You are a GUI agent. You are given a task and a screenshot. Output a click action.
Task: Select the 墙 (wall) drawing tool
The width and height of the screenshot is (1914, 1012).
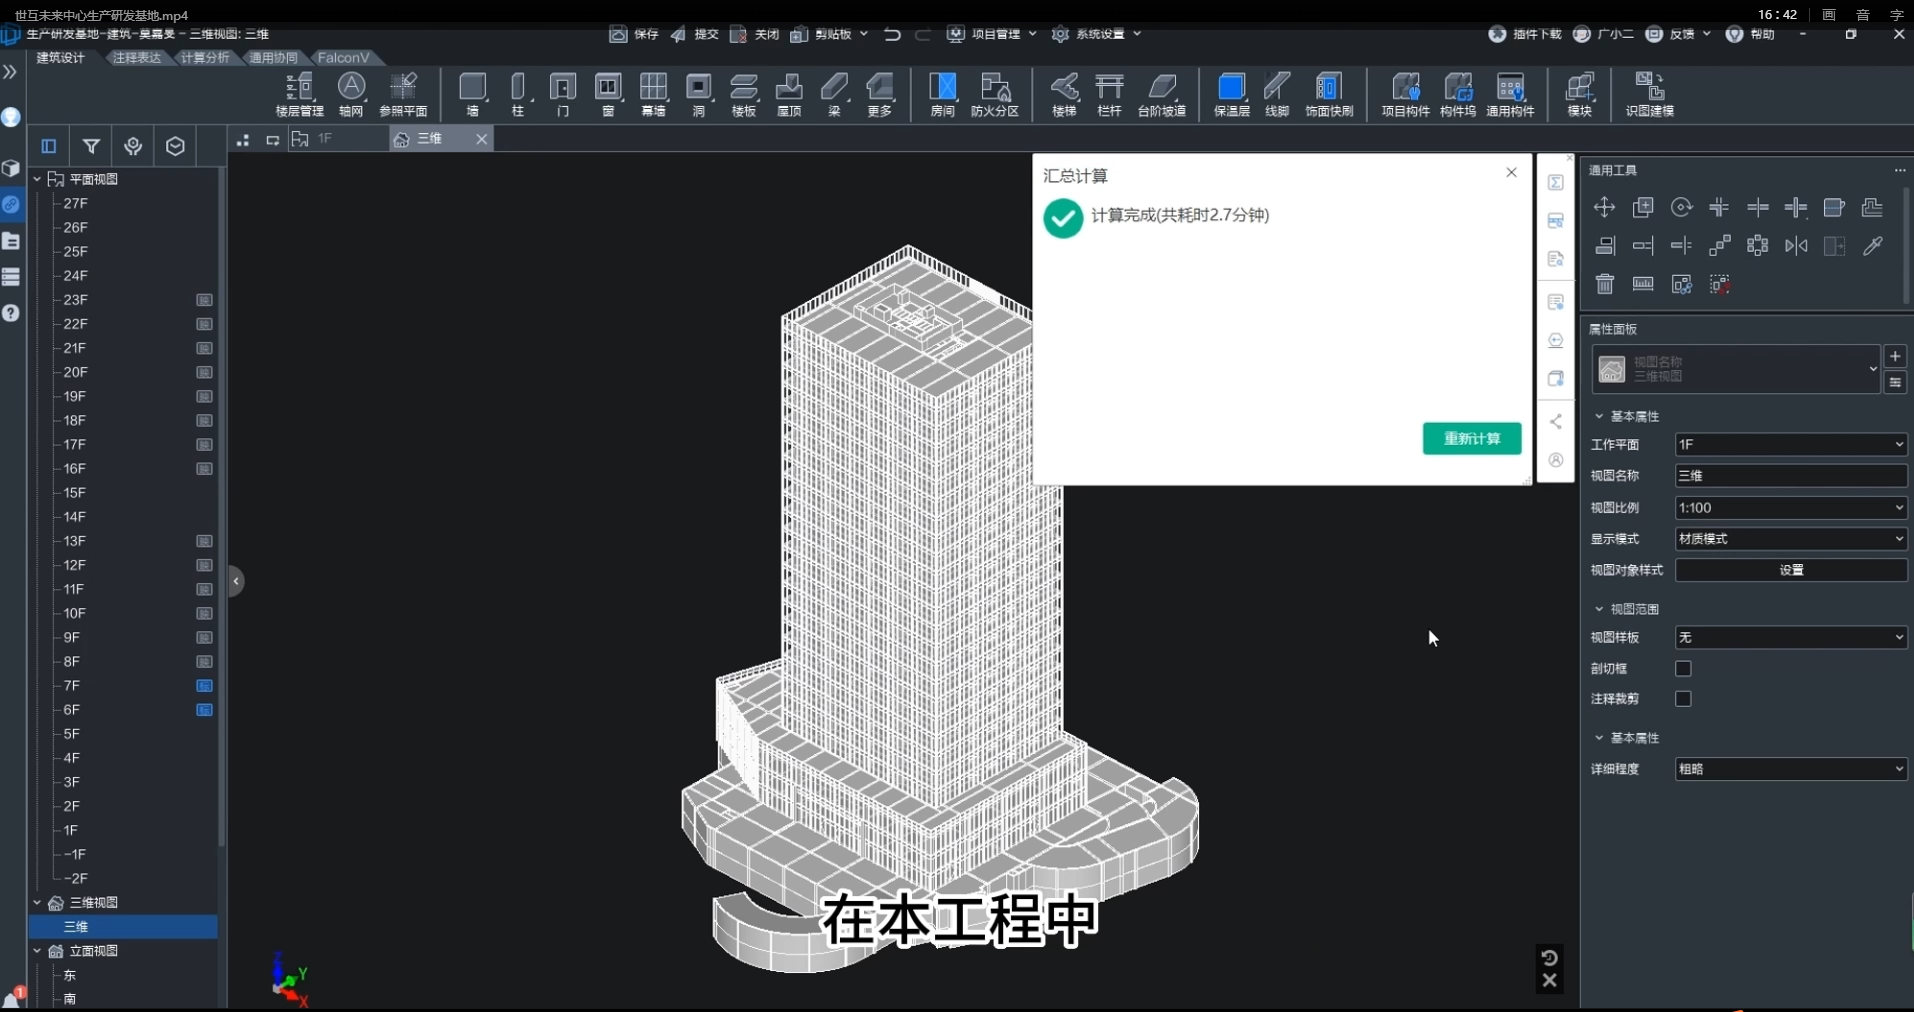[x=472, y=93]
